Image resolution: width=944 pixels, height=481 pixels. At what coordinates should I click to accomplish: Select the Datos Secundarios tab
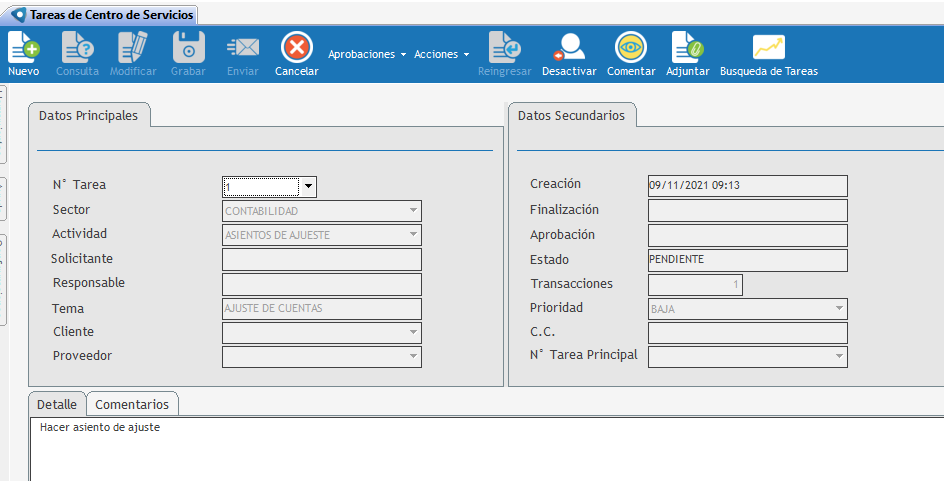pos(571,116)
